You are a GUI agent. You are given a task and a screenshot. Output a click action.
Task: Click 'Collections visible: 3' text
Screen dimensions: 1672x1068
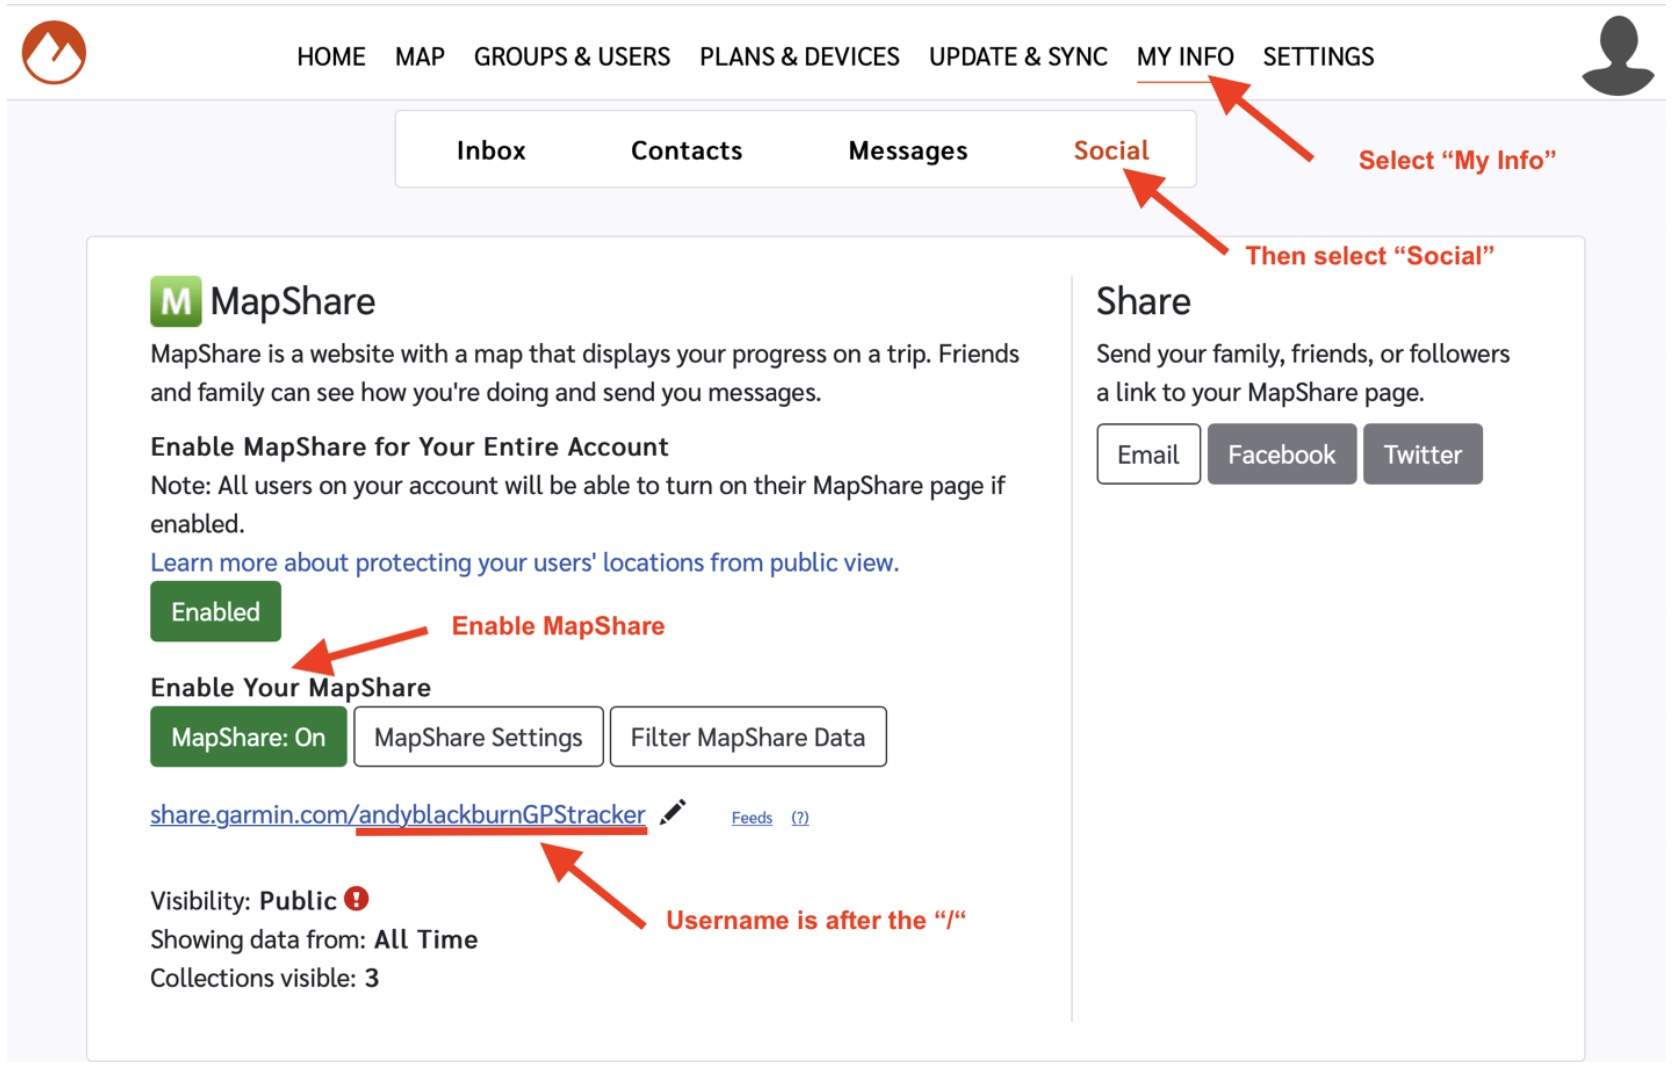coord(265,978)
